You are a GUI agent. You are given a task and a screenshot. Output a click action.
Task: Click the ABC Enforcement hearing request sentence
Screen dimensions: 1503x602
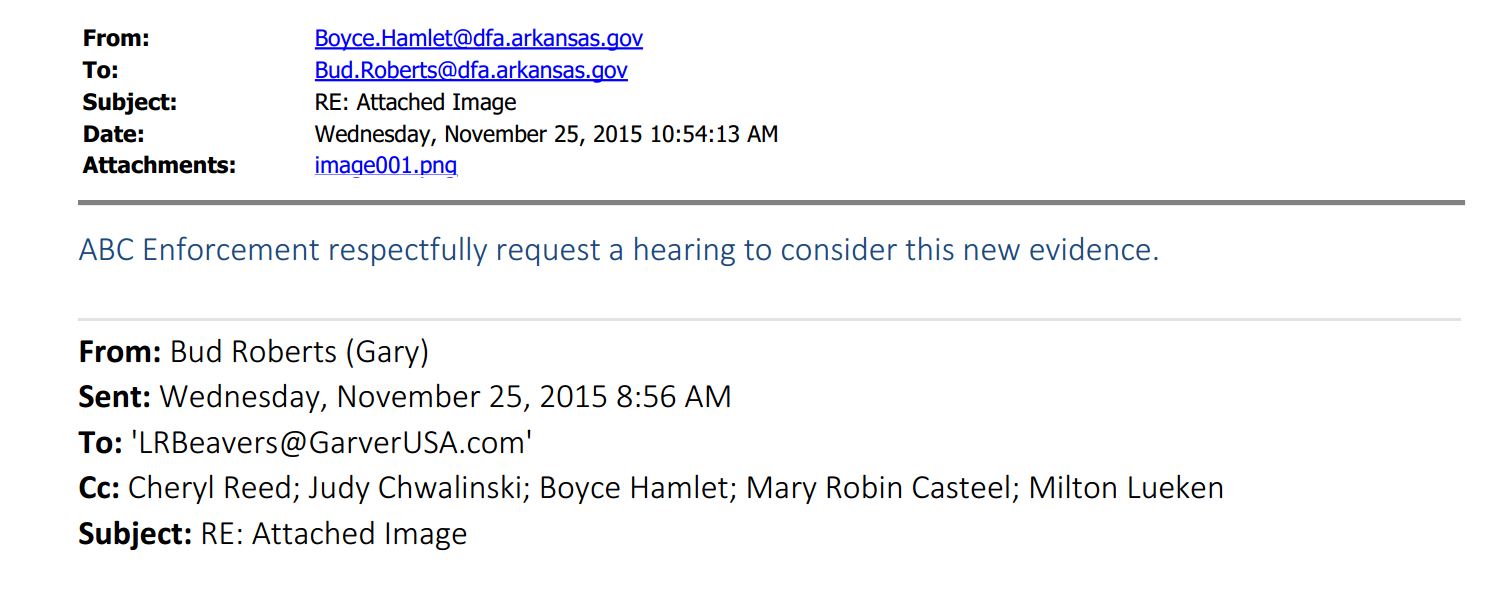619,250
